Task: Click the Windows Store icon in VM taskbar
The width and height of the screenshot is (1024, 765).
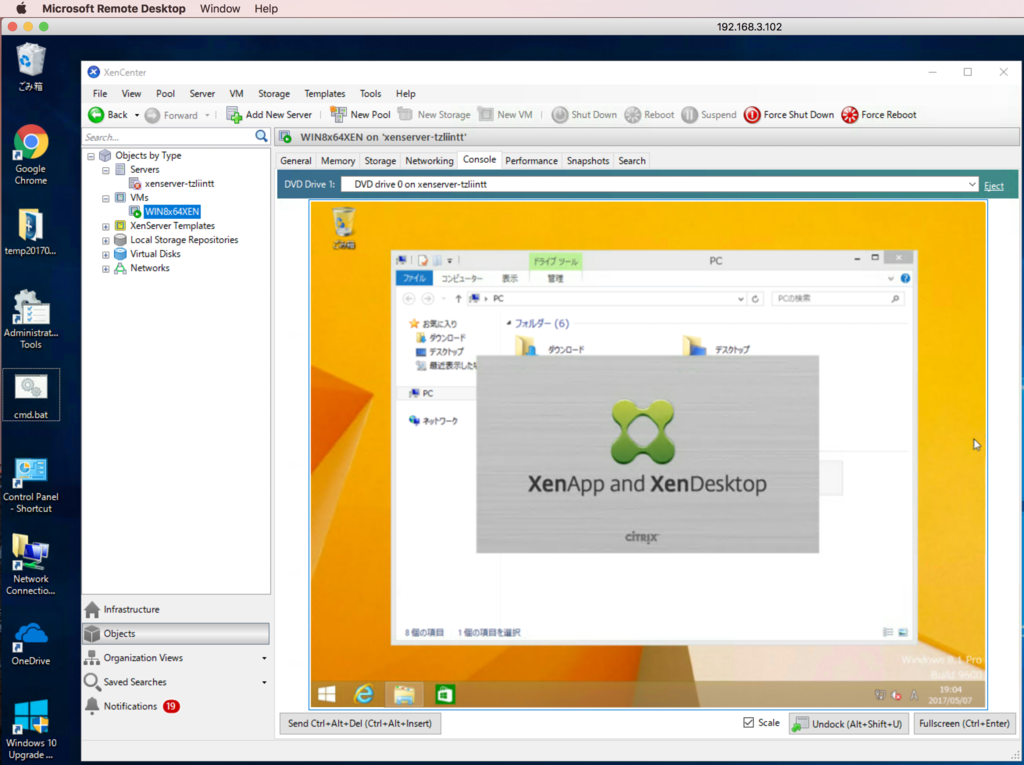Action: tap(445, 694)
